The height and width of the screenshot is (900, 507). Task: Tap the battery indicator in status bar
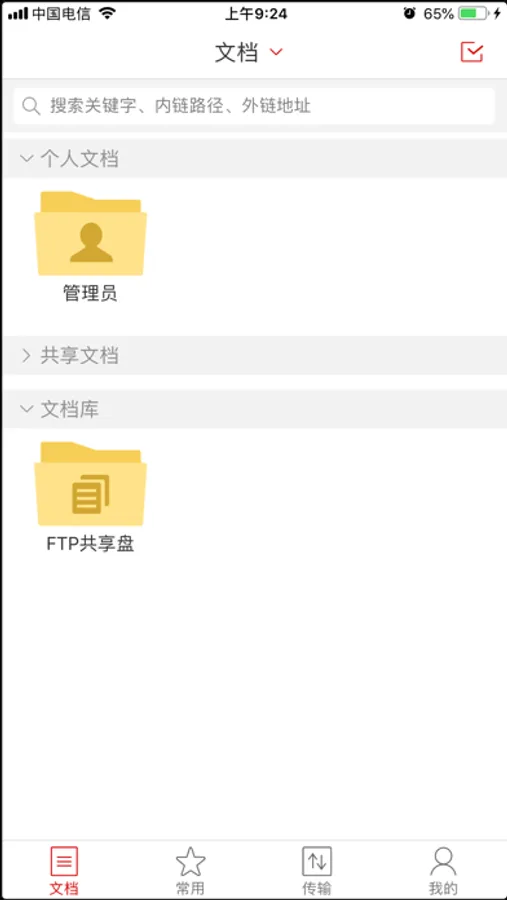pos(474,13)
